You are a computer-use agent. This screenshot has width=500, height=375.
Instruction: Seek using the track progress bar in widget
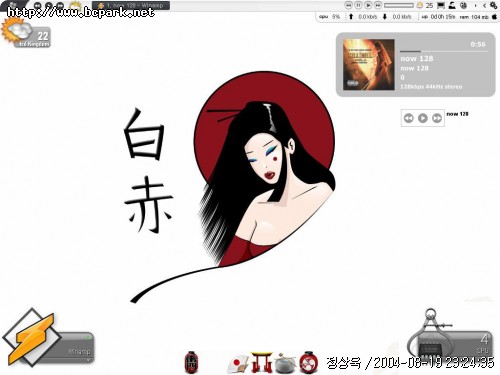pos(444,51)
